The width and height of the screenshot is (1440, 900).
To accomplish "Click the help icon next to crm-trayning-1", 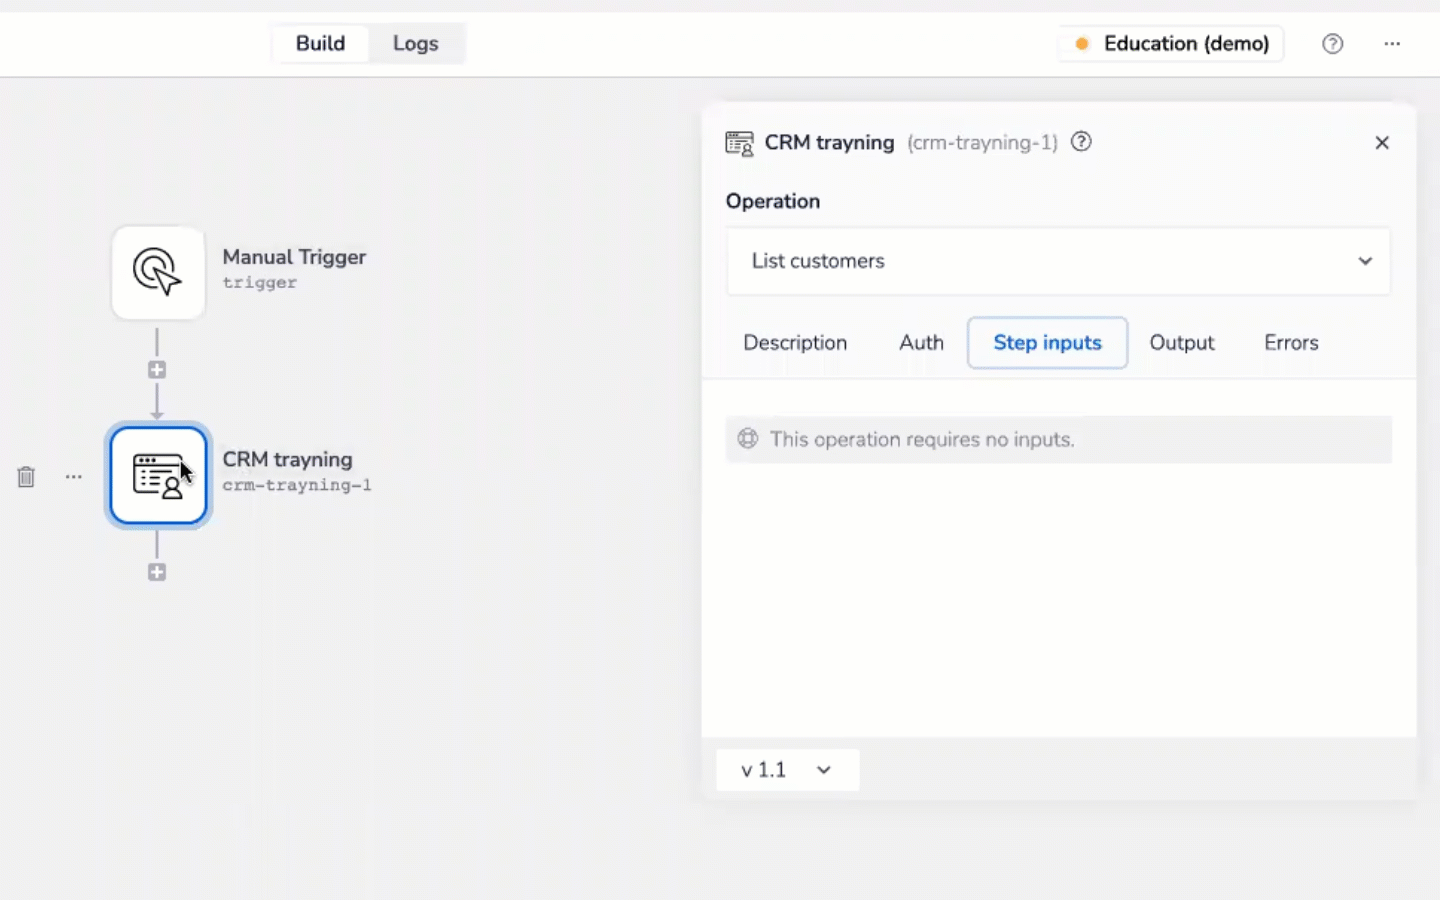I will [x=1081, y=142].
